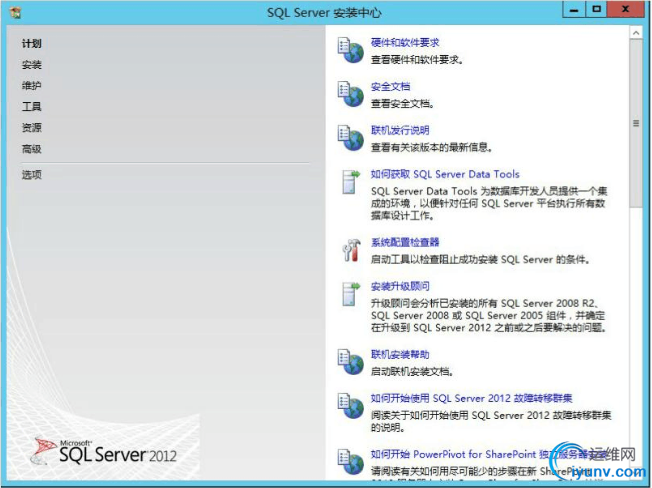Image resolution: width=652 pixels, height=488 pixels.
Task: Select the 高级 category
Action: (x=32, y=149)
